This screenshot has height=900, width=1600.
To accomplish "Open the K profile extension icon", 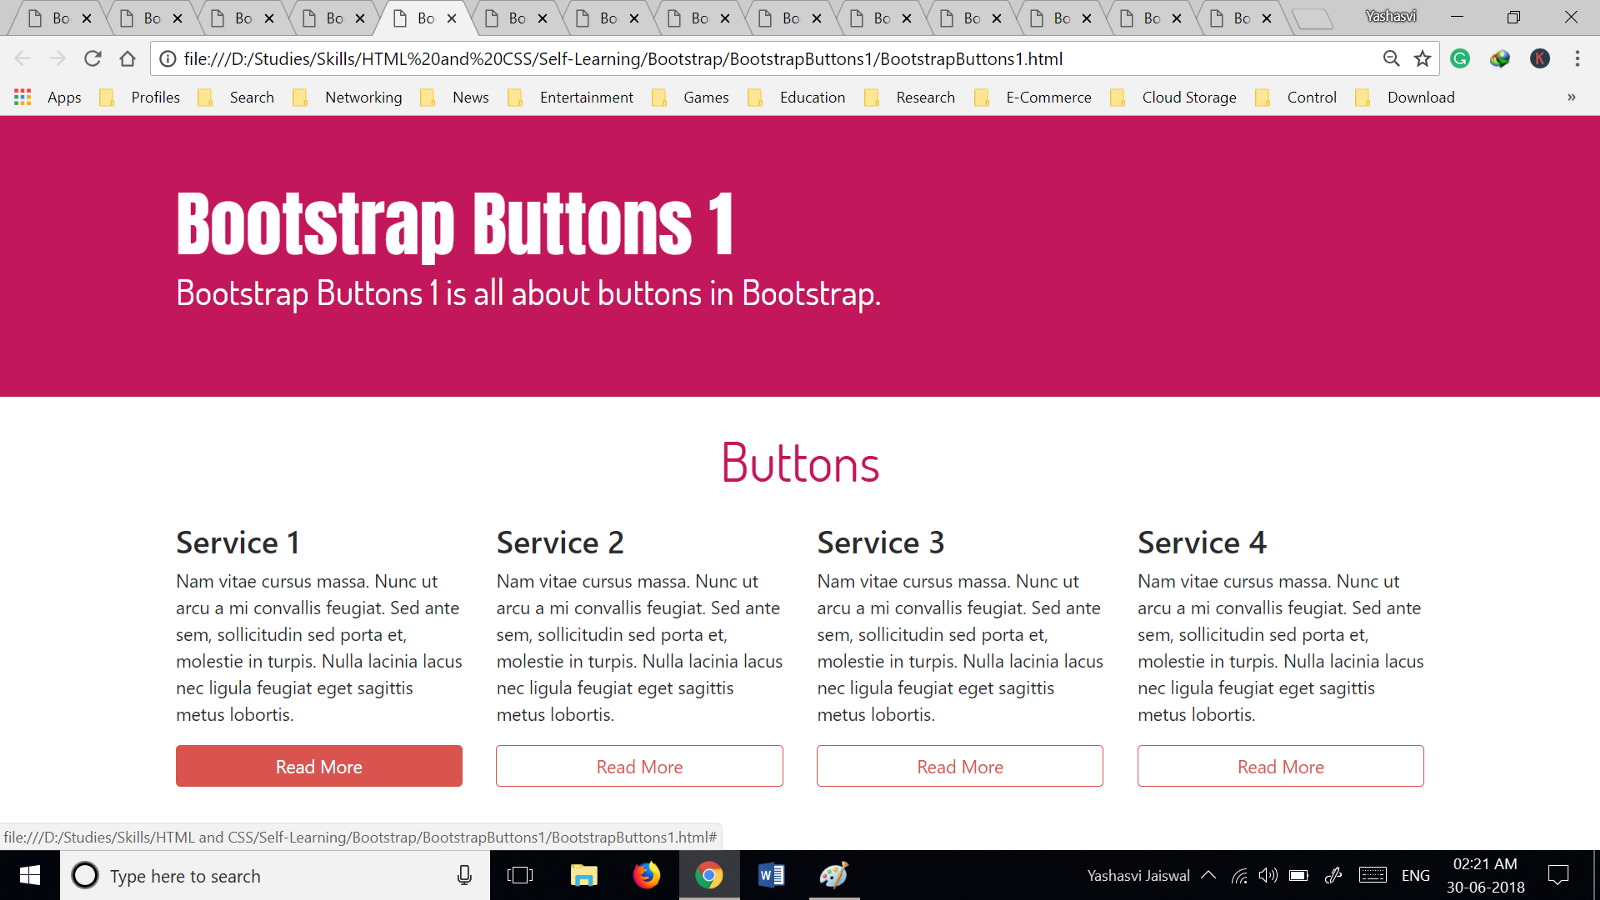I will [x=1540, y=59].
